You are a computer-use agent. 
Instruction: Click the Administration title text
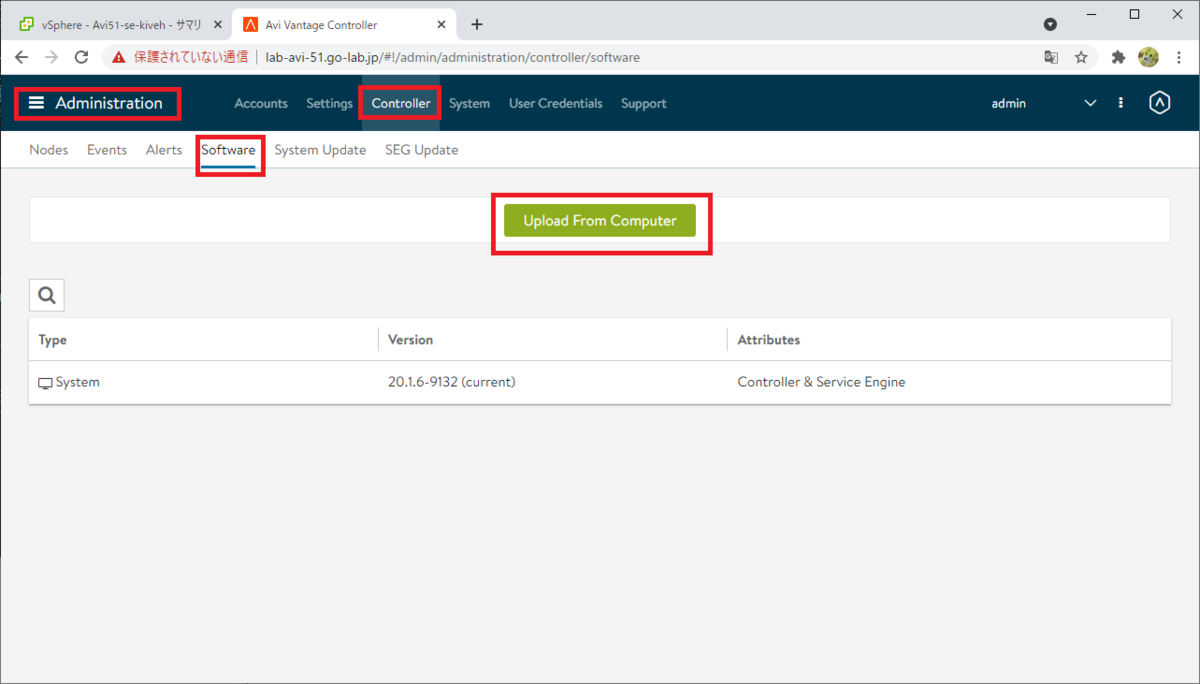(108, 103)
